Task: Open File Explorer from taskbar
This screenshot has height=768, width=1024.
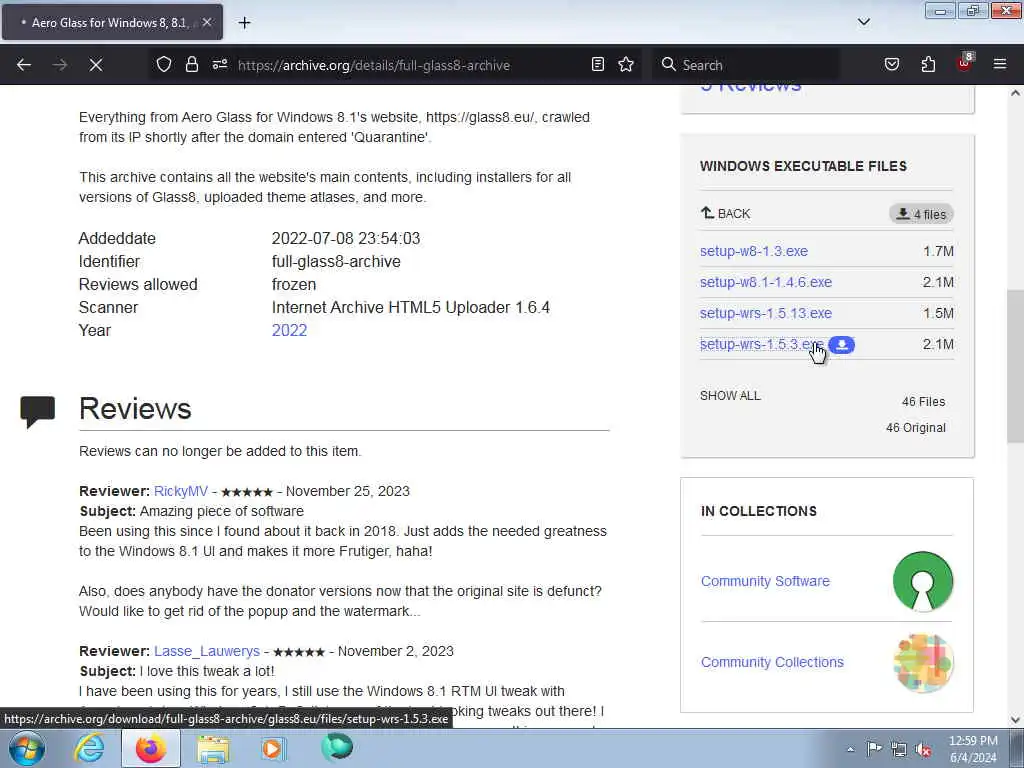Action: (x=214, y=748)
